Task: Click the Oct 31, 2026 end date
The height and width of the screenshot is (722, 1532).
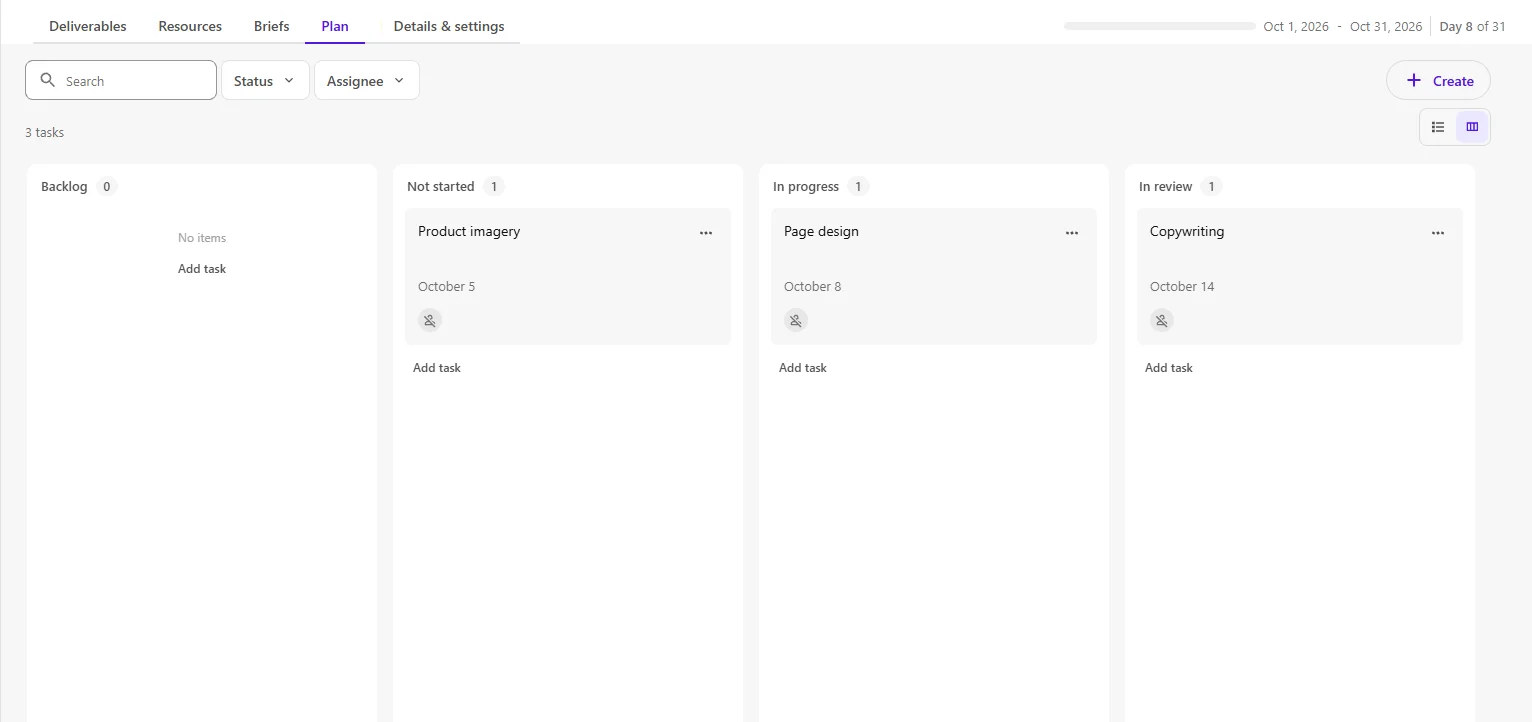Action: 1386,26
